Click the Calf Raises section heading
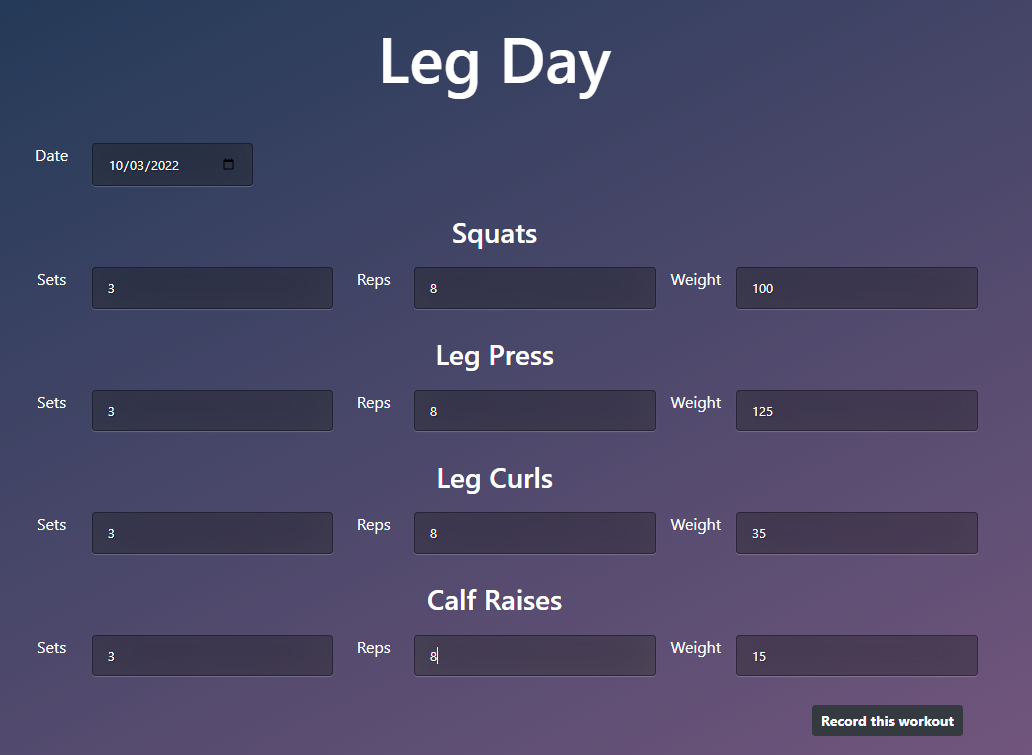 [494, 601]
